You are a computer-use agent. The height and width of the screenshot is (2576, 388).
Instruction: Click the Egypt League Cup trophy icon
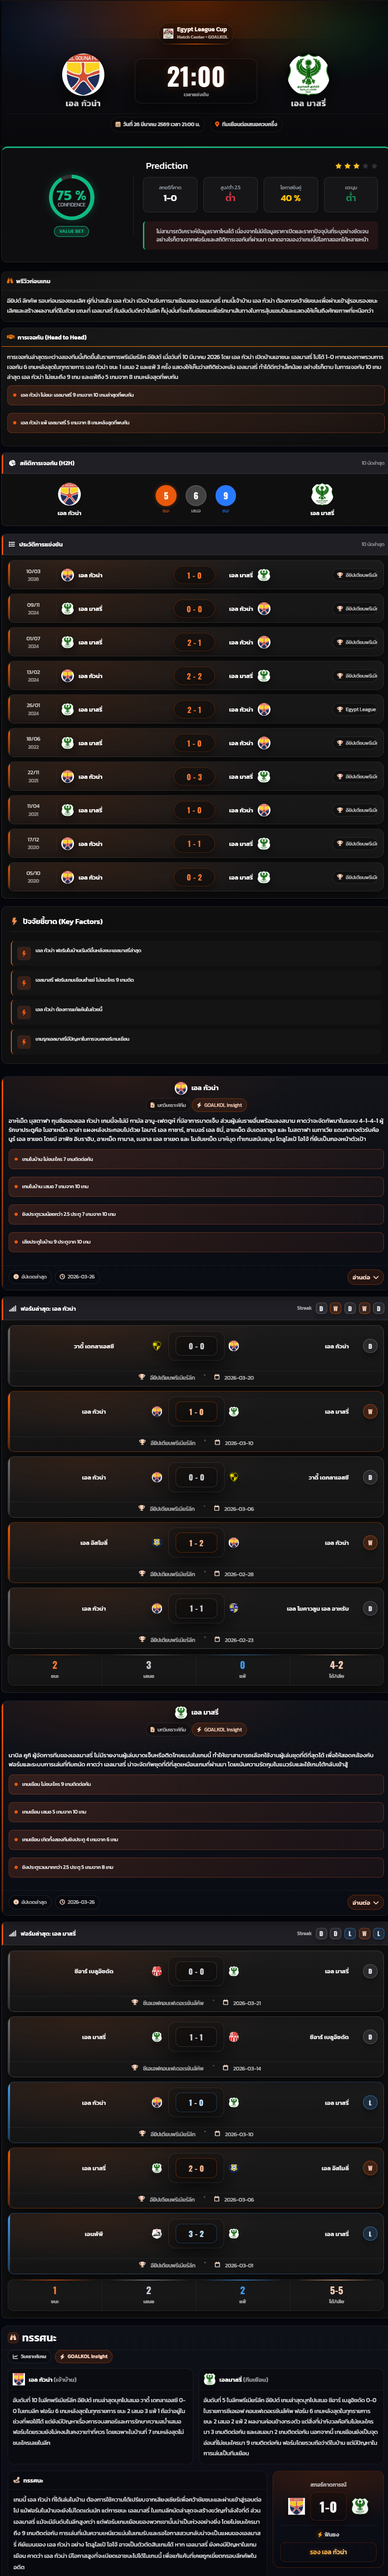pos(168,33)
